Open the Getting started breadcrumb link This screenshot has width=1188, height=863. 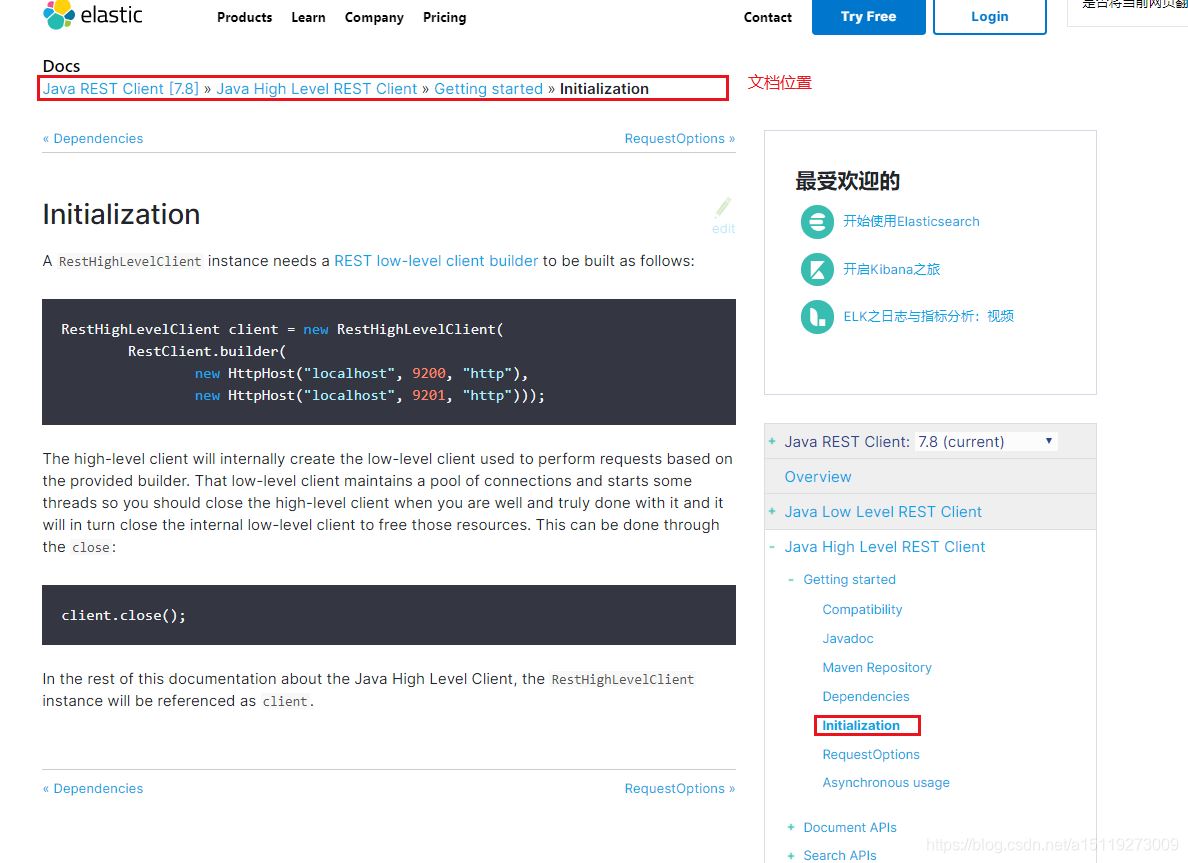(489, 89)
